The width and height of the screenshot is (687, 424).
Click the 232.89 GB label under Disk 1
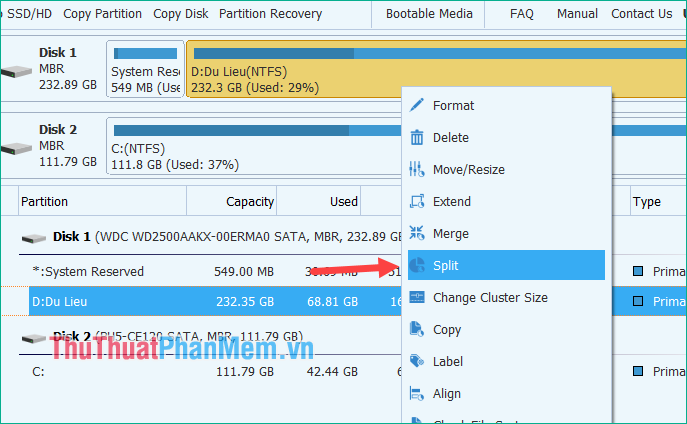68,85
